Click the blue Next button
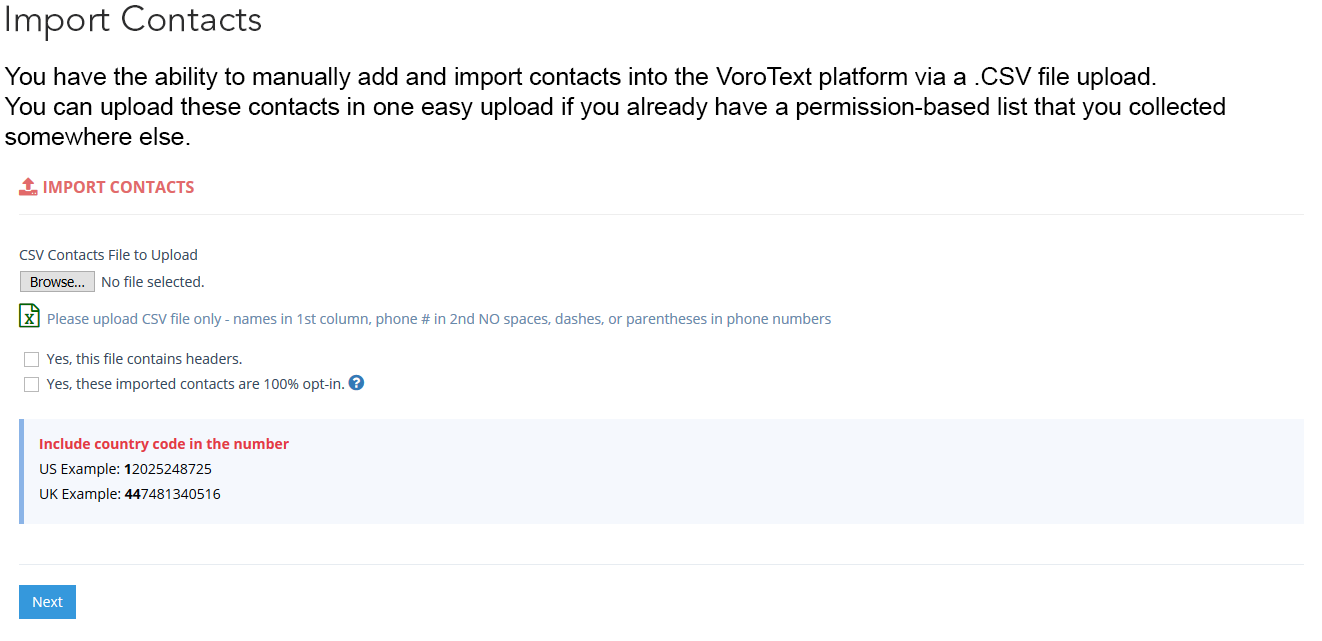This screenshot has width=1322, height=641. tap(47, 602)
